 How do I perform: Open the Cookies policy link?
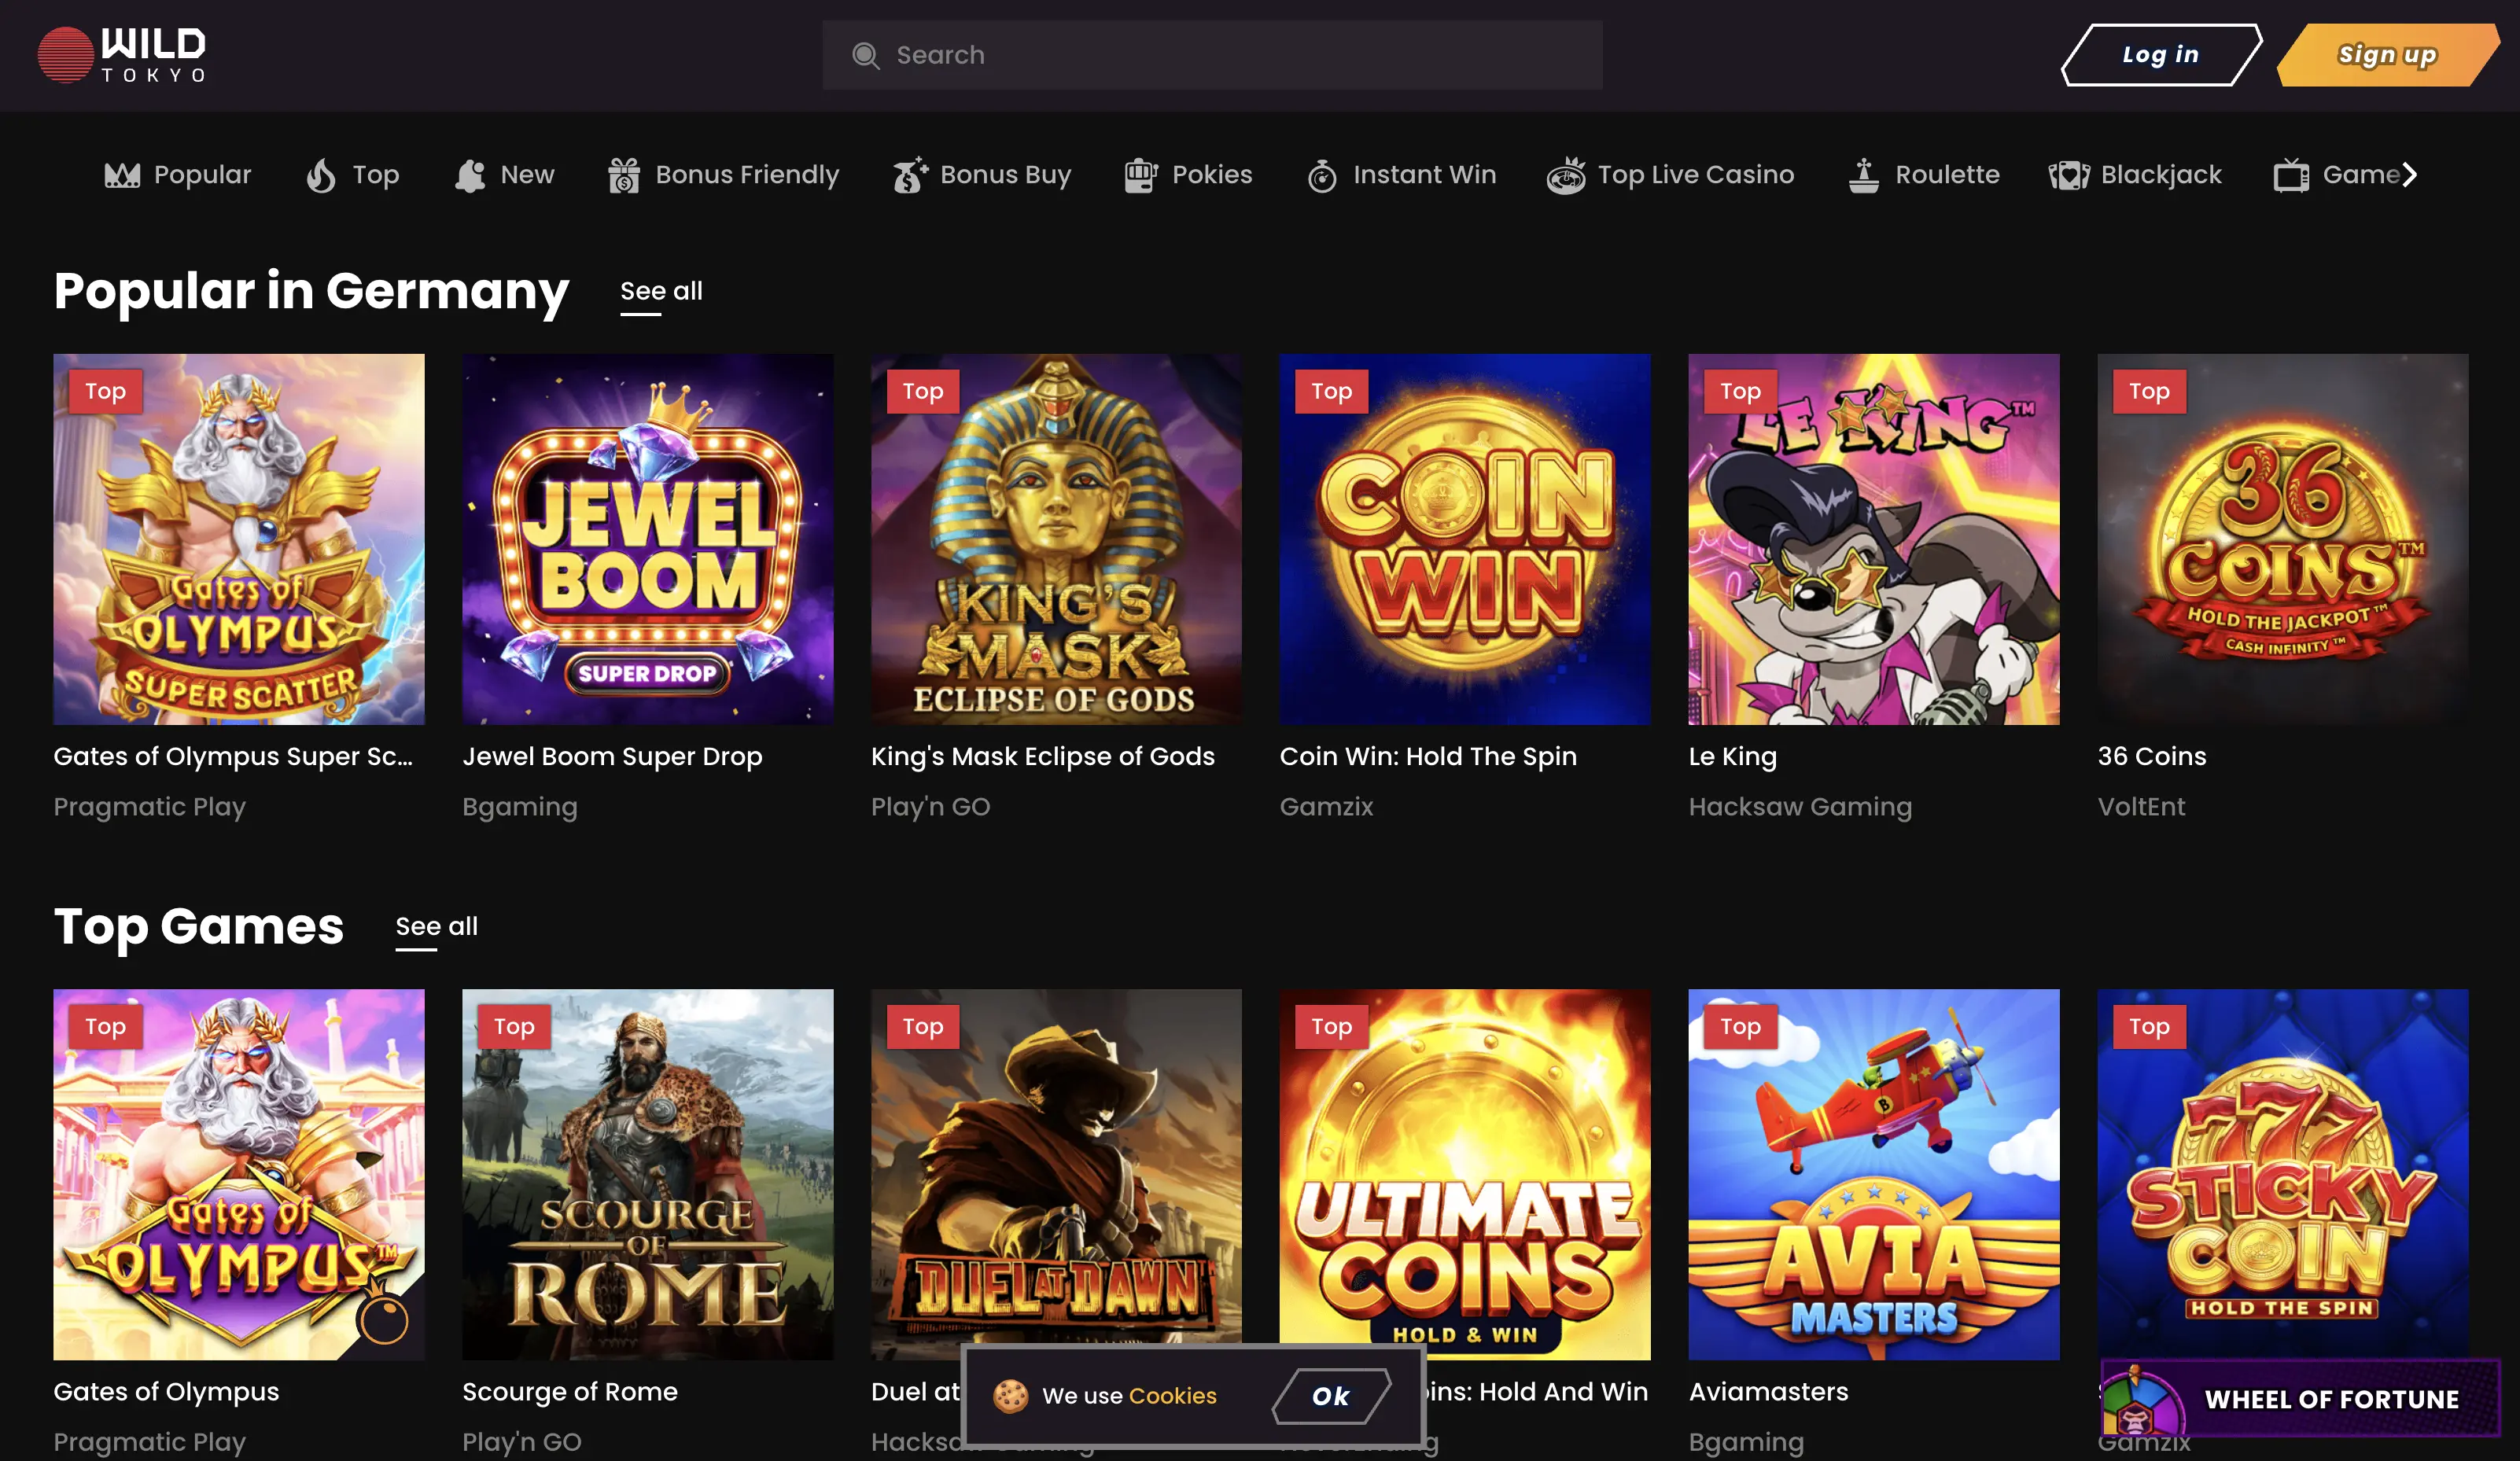click(x=1173, y=1395)
